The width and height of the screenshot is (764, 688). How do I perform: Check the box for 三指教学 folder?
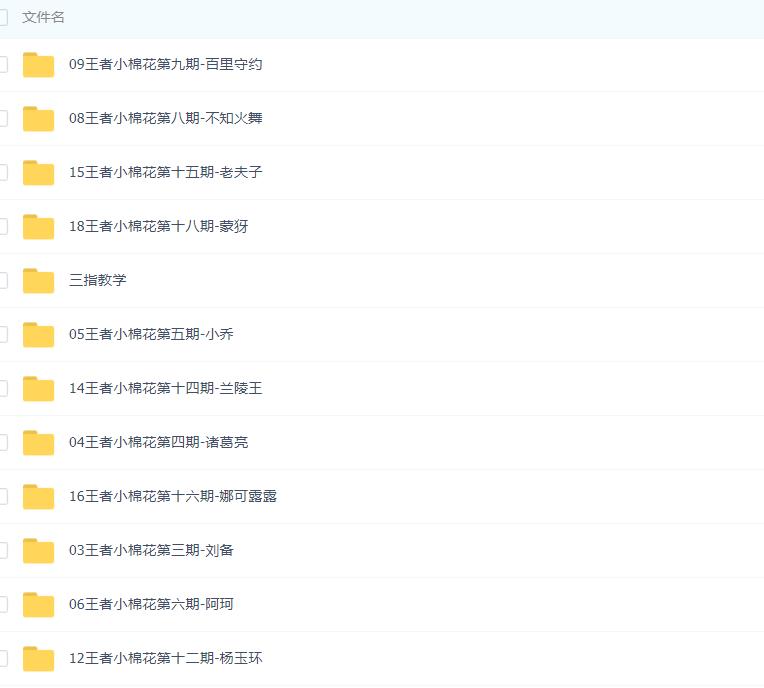tap(3, 281)
